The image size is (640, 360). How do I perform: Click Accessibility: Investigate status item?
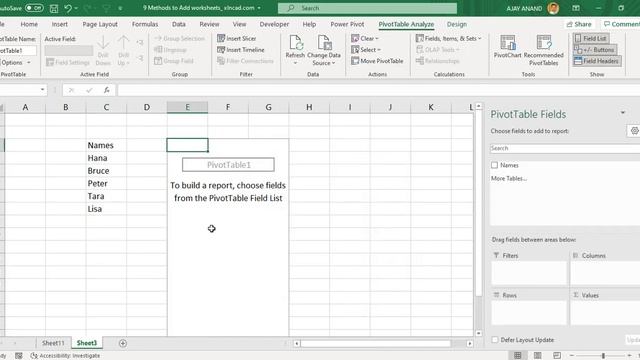(65, 356)
